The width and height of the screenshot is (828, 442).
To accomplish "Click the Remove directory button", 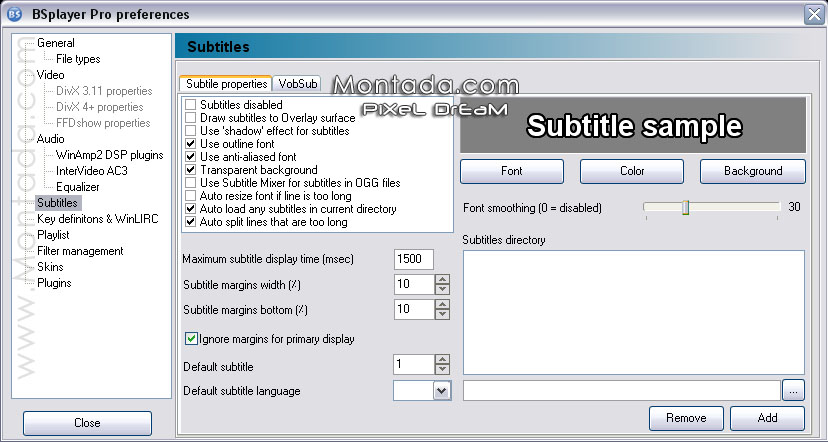I will coord(686,418).
